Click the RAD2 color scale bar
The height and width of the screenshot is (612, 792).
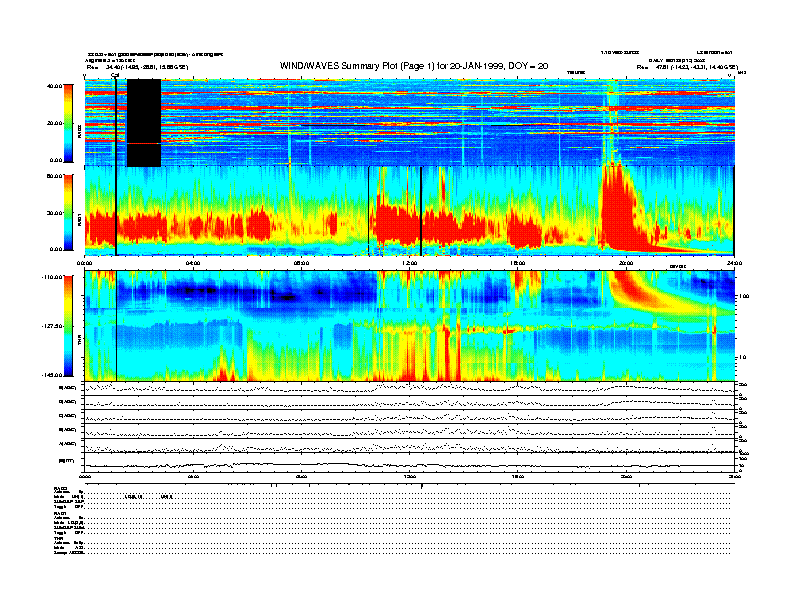coord(68,123)
